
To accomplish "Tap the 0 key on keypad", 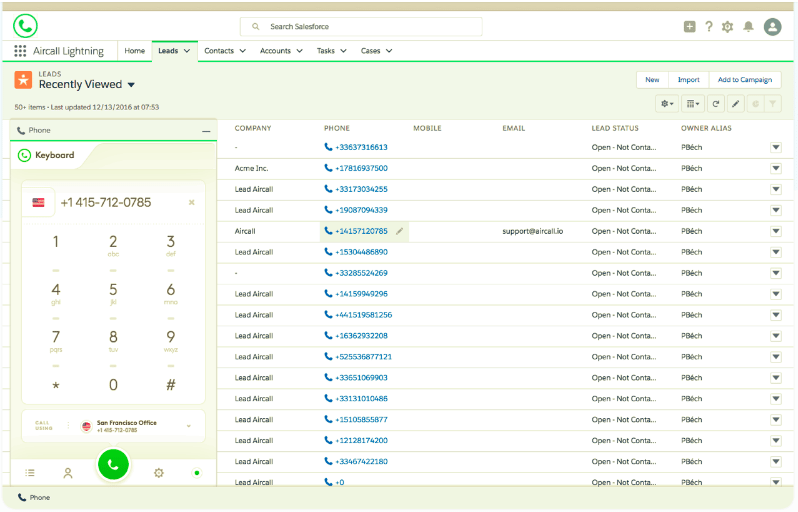I will [113, 385].
